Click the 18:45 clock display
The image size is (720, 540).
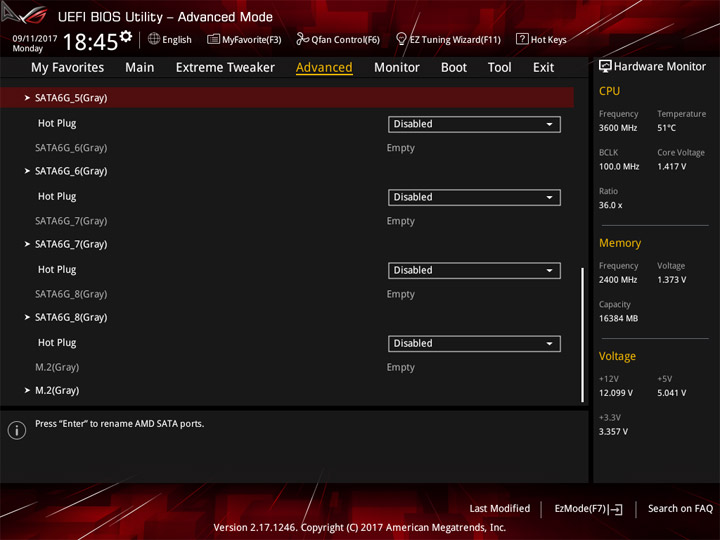(90, 42)
